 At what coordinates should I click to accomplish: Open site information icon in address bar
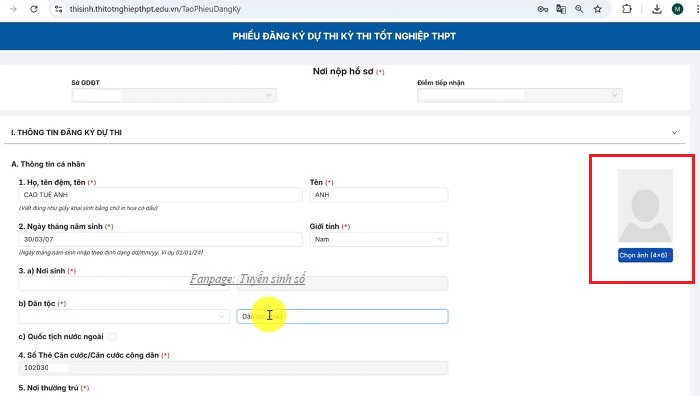click(58, 9)
